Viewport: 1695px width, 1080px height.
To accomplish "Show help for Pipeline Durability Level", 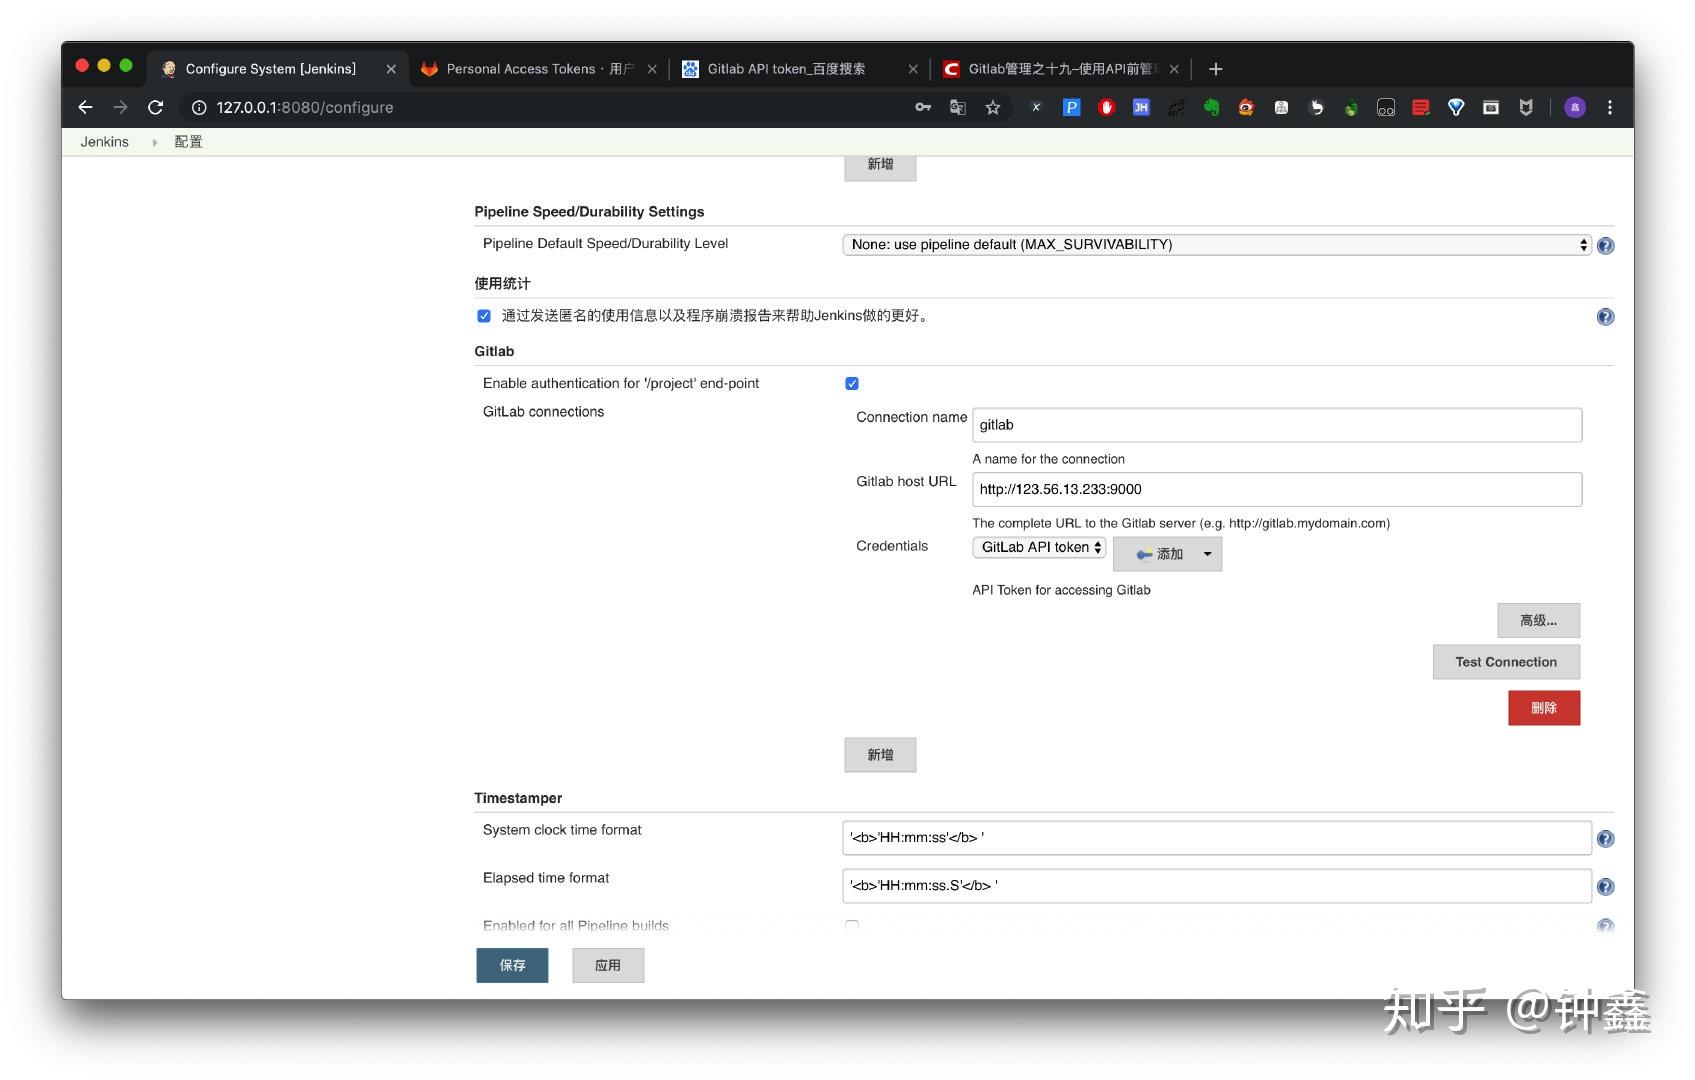I will (x=1605, y=245).
